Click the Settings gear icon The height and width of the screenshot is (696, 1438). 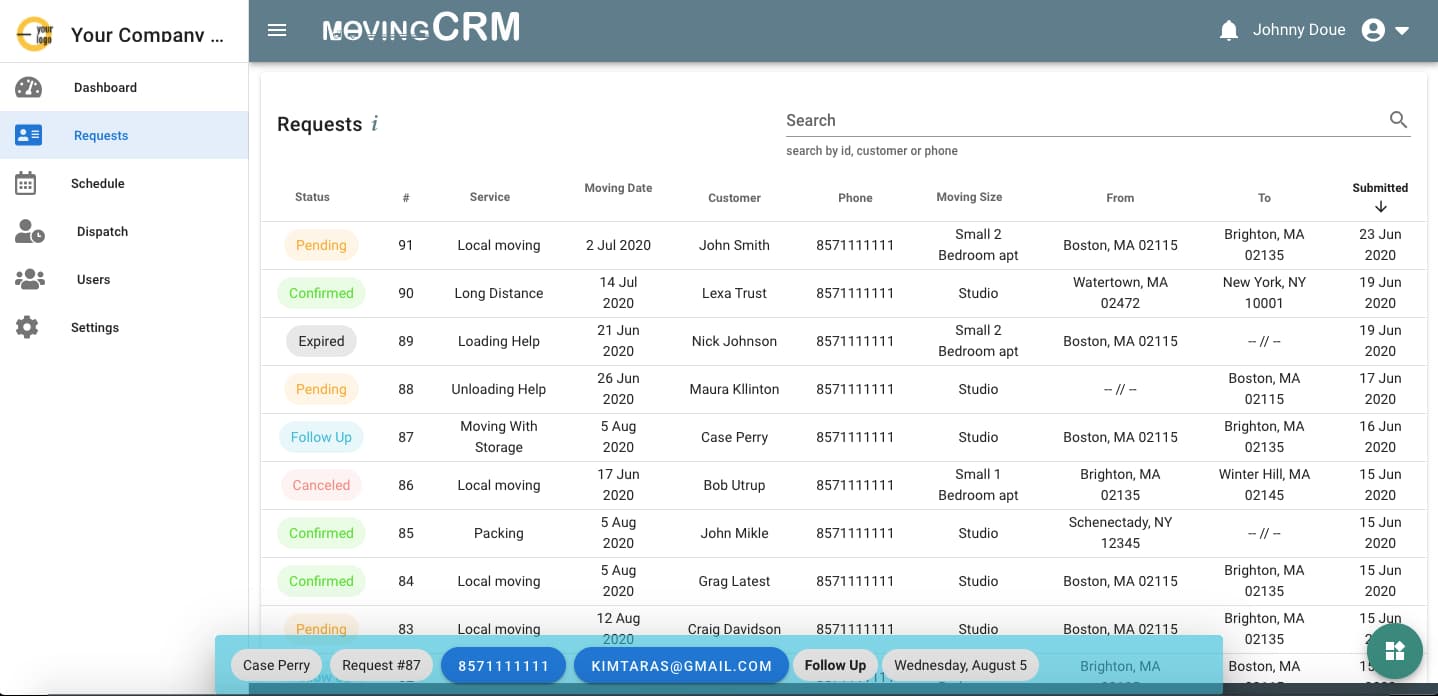27,327
